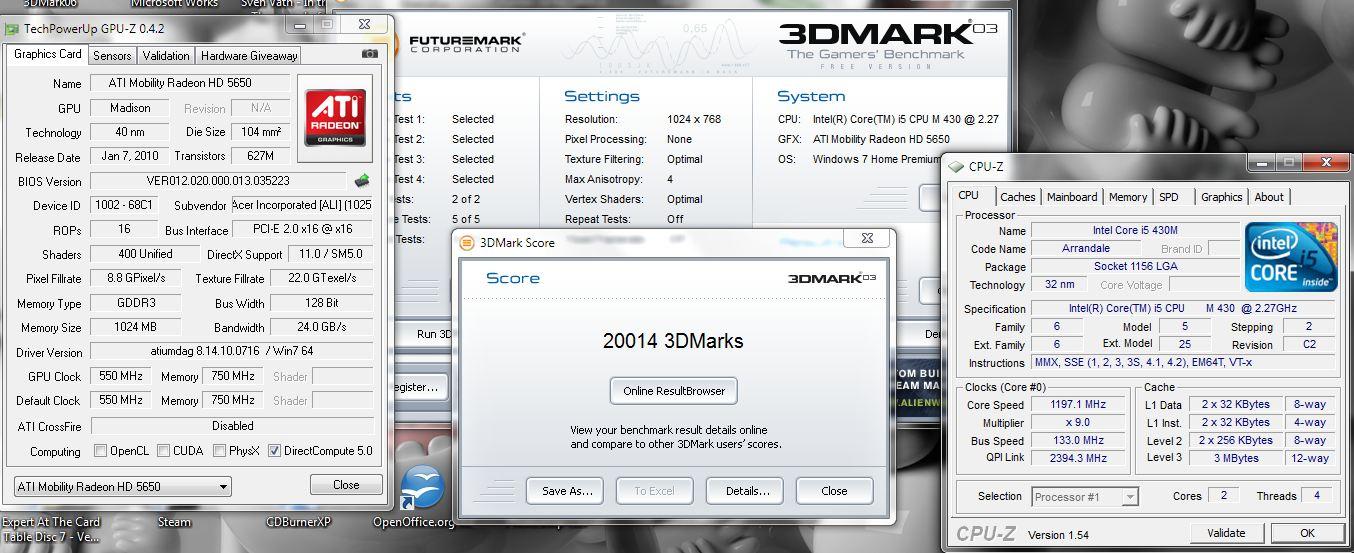The height and width of the screenshot is (553, 1354).
Task: Click the Intel Core i5 inside logo
Action: (x=1290, y=257)
